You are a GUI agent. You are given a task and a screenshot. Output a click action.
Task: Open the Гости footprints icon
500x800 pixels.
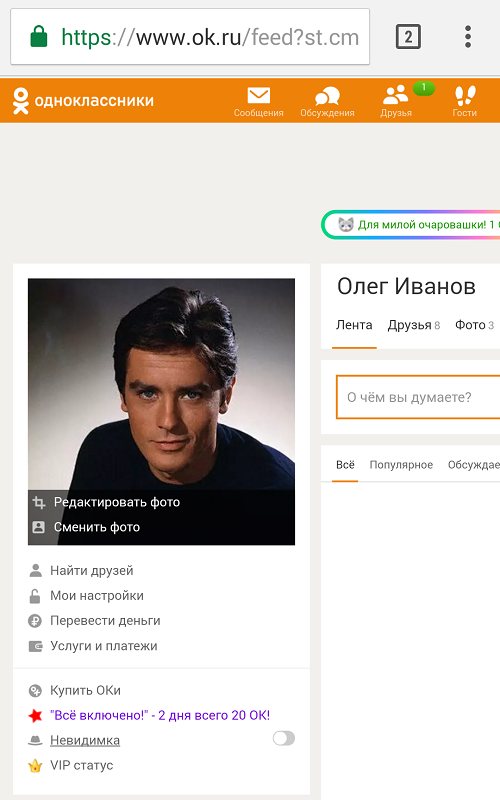[x=464, y=95]
